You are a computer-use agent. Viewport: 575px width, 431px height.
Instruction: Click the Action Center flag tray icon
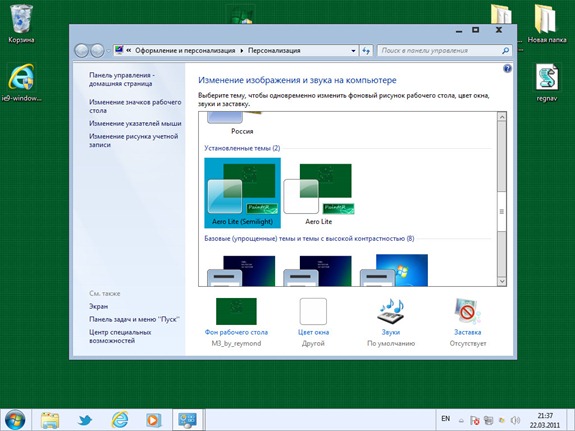click(475, 420)
